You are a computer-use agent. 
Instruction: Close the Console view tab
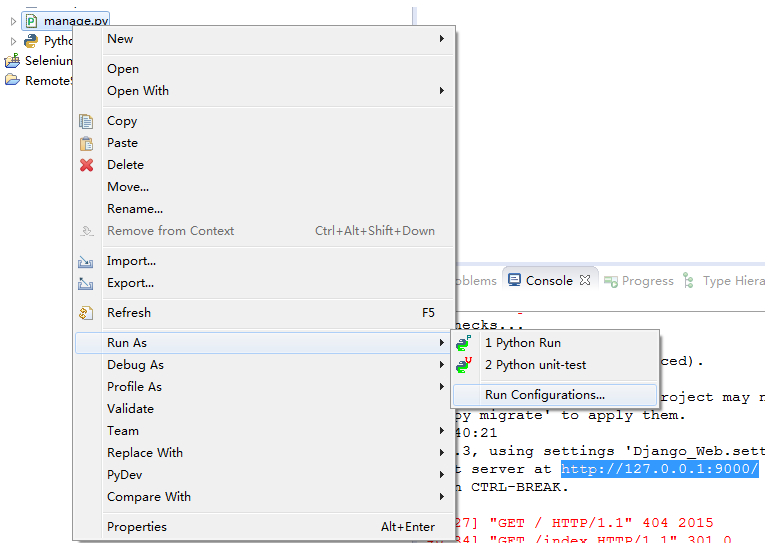tap(585, 280)
